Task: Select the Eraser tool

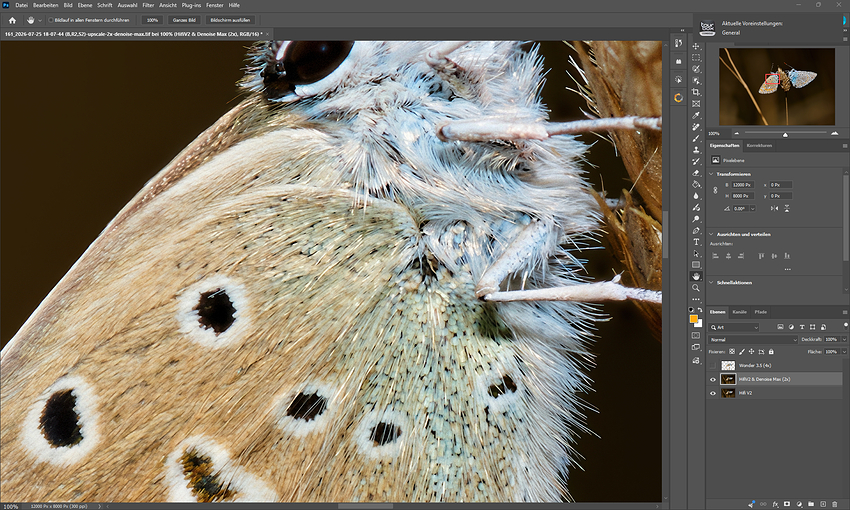Action: click(x=696, y=173)
